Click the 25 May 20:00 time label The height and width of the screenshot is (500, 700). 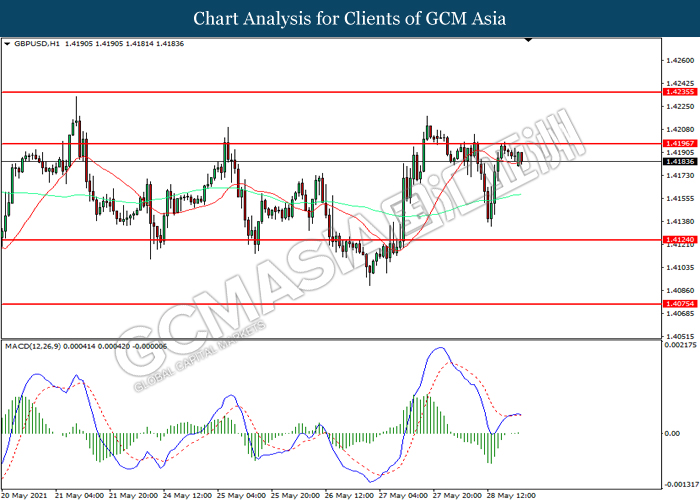(295, 496)
